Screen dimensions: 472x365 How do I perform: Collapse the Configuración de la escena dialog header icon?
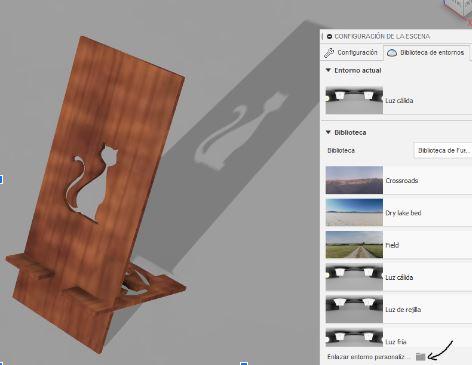click(329, 36)
